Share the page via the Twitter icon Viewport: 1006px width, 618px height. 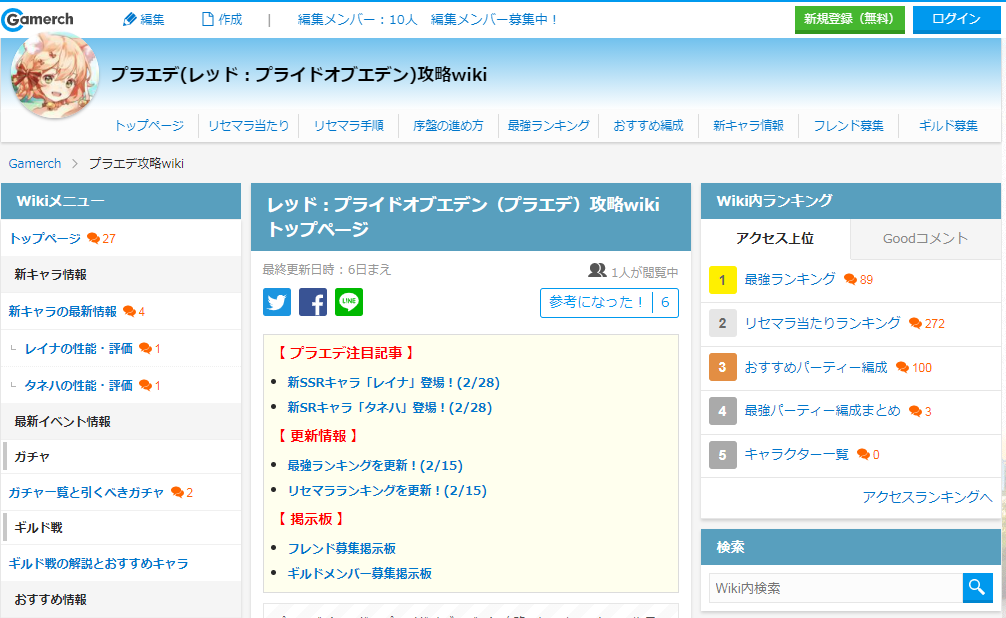(x=277, y=302)
